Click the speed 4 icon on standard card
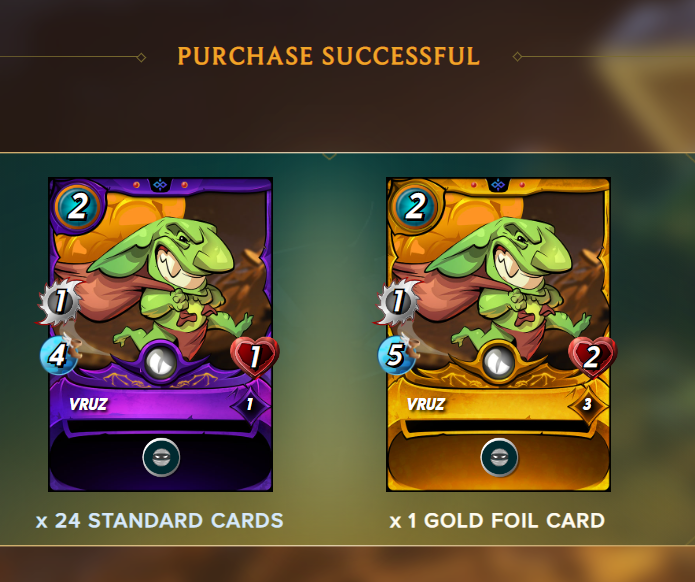Viewport: 695px width, 582px height. coord(59,355)
